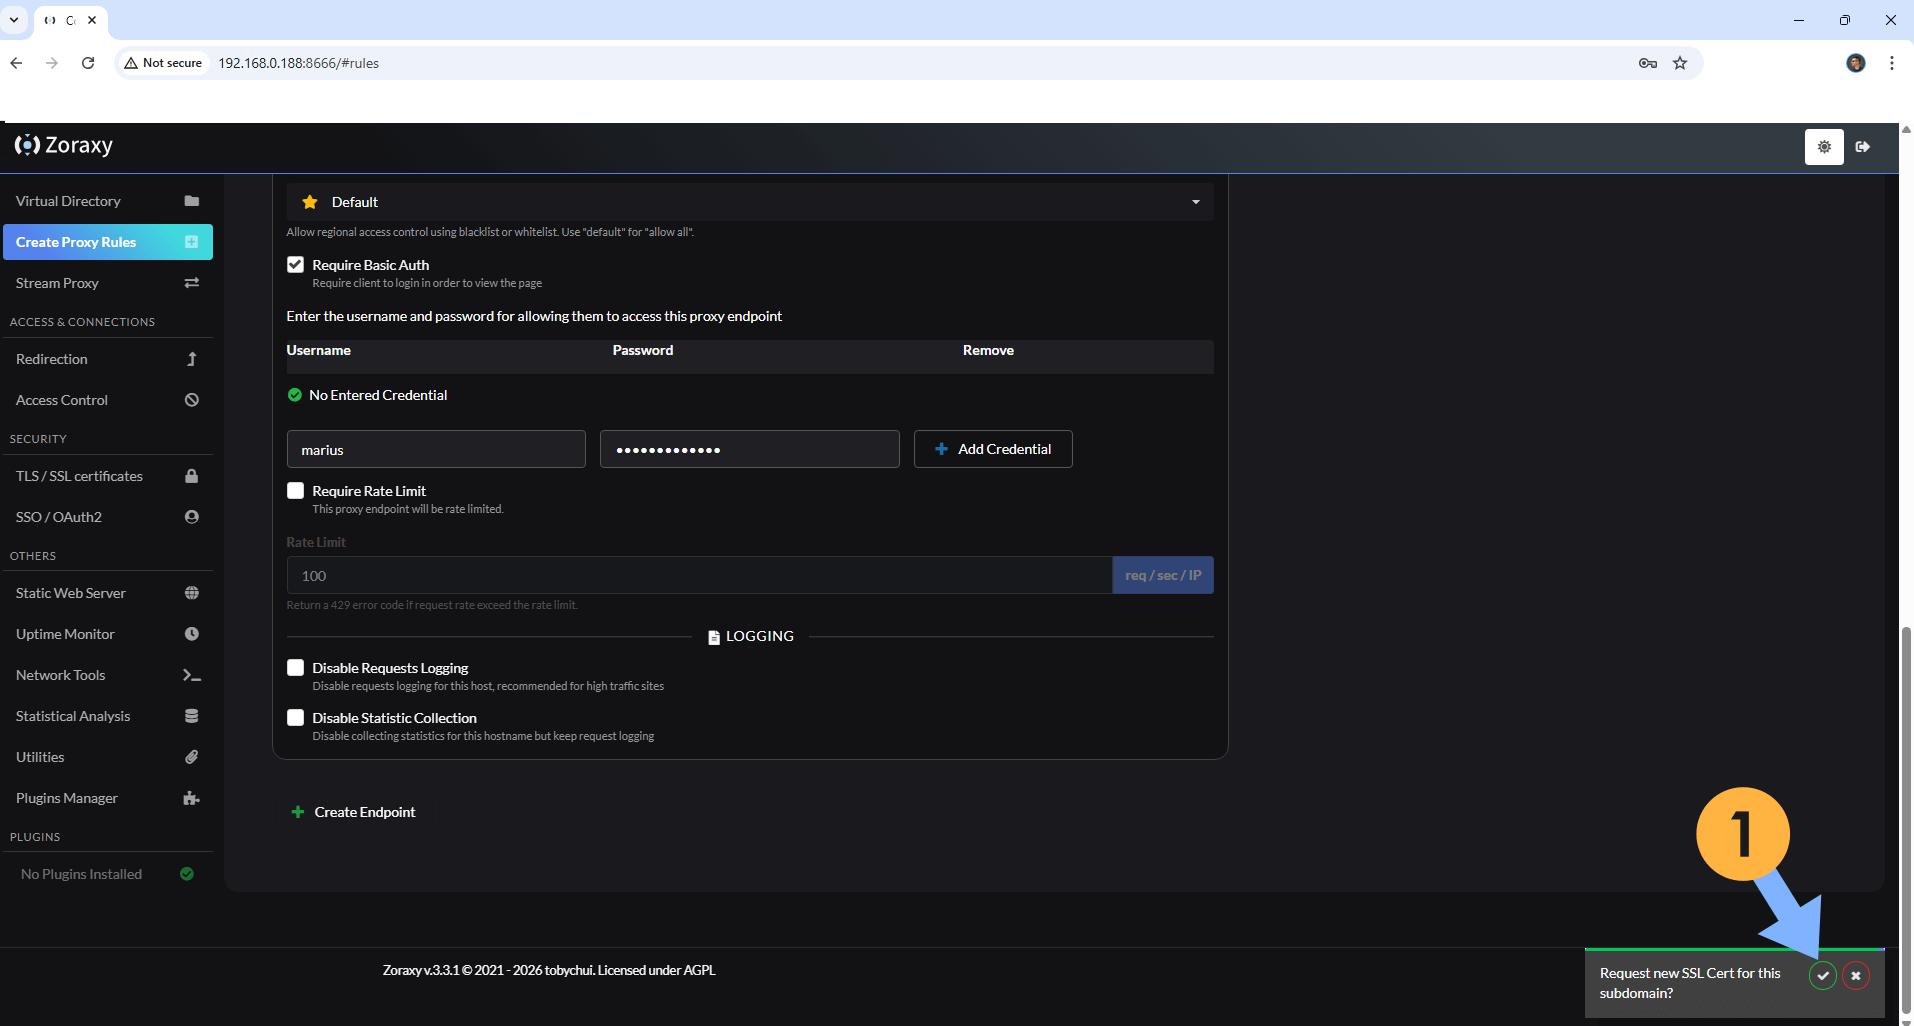1914x1026 pixels.
Task: Tick the Disable Statistic Collection checkbox
Action: (x=295, y=718)
